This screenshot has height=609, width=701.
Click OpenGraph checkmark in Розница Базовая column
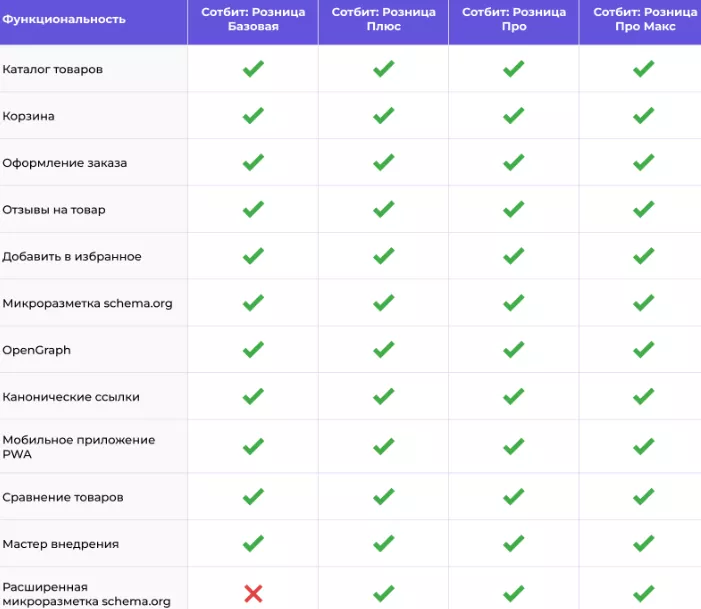[253, 350]
